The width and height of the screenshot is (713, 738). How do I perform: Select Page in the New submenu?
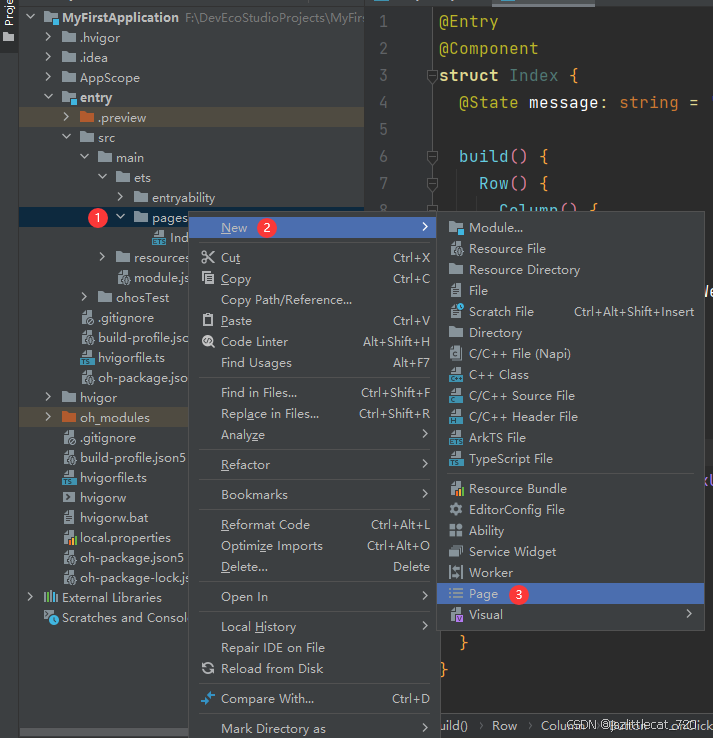483,594
